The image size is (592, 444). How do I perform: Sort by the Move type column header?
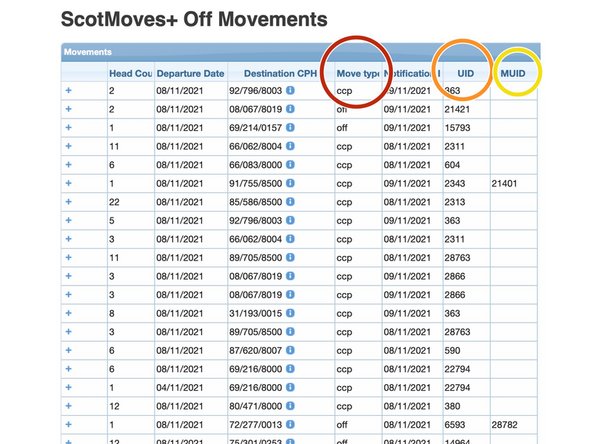pos(358,73)
